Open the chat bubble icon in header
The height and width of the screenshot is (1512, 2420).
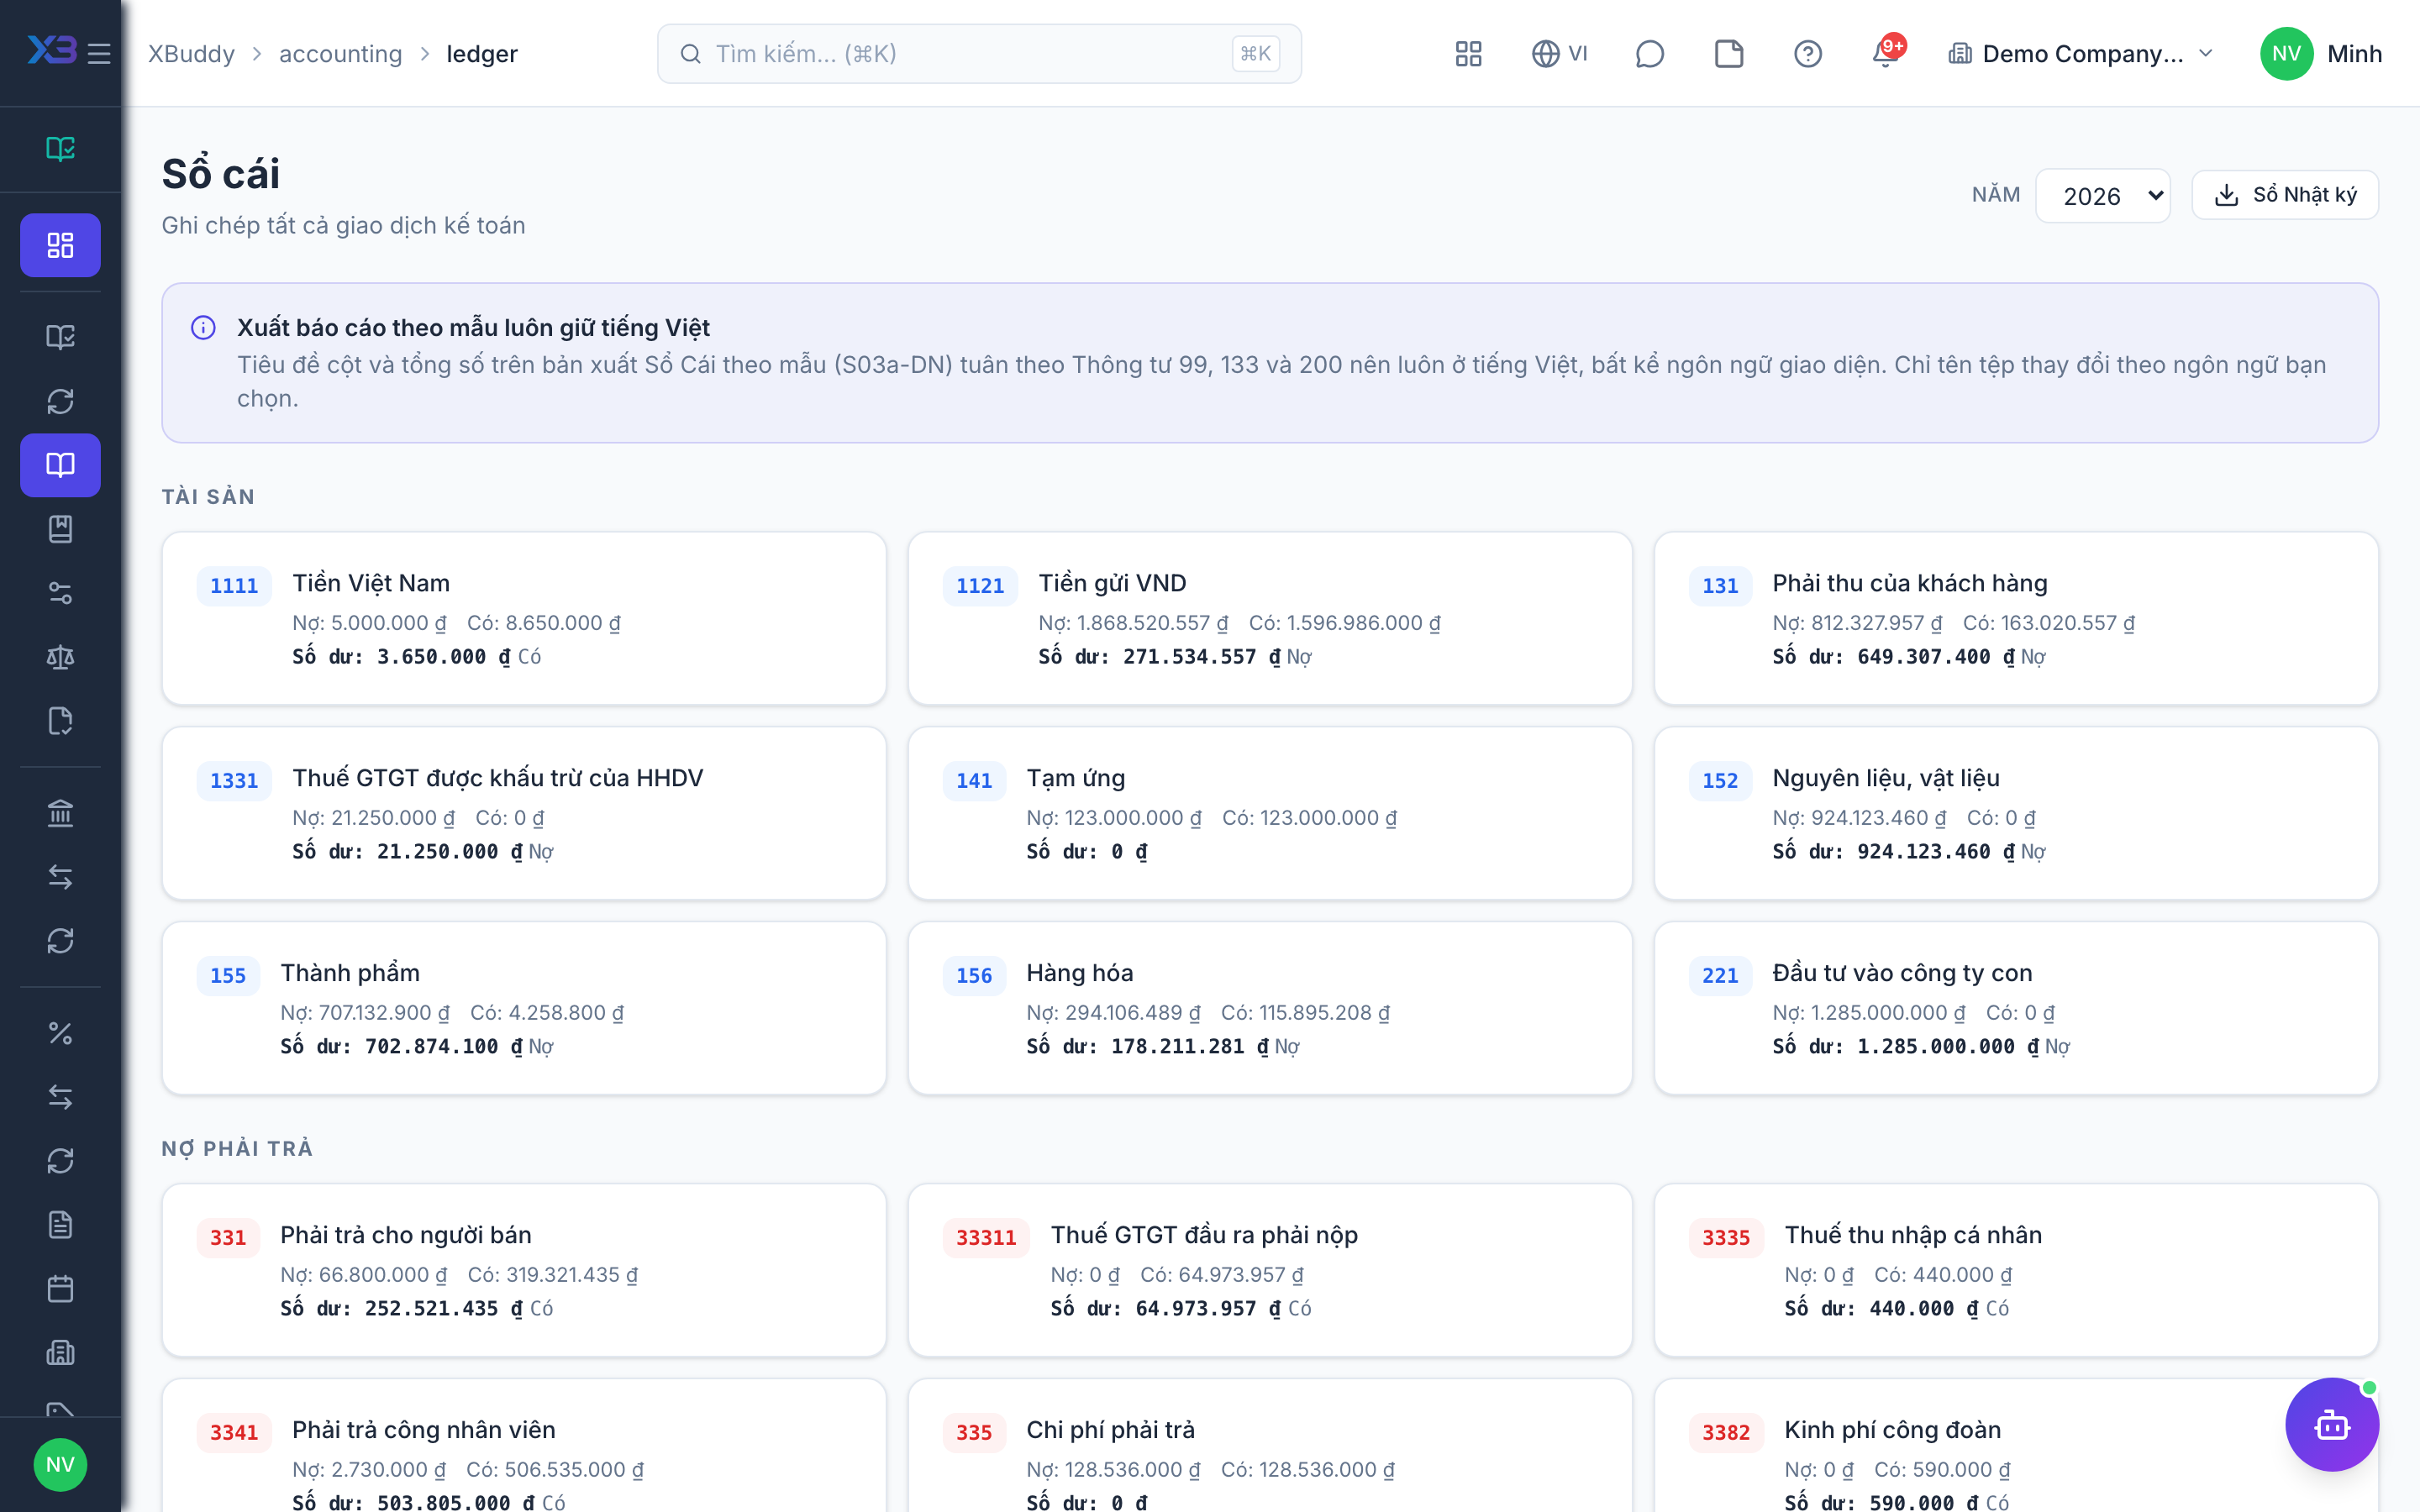(x=1649, y=53)
